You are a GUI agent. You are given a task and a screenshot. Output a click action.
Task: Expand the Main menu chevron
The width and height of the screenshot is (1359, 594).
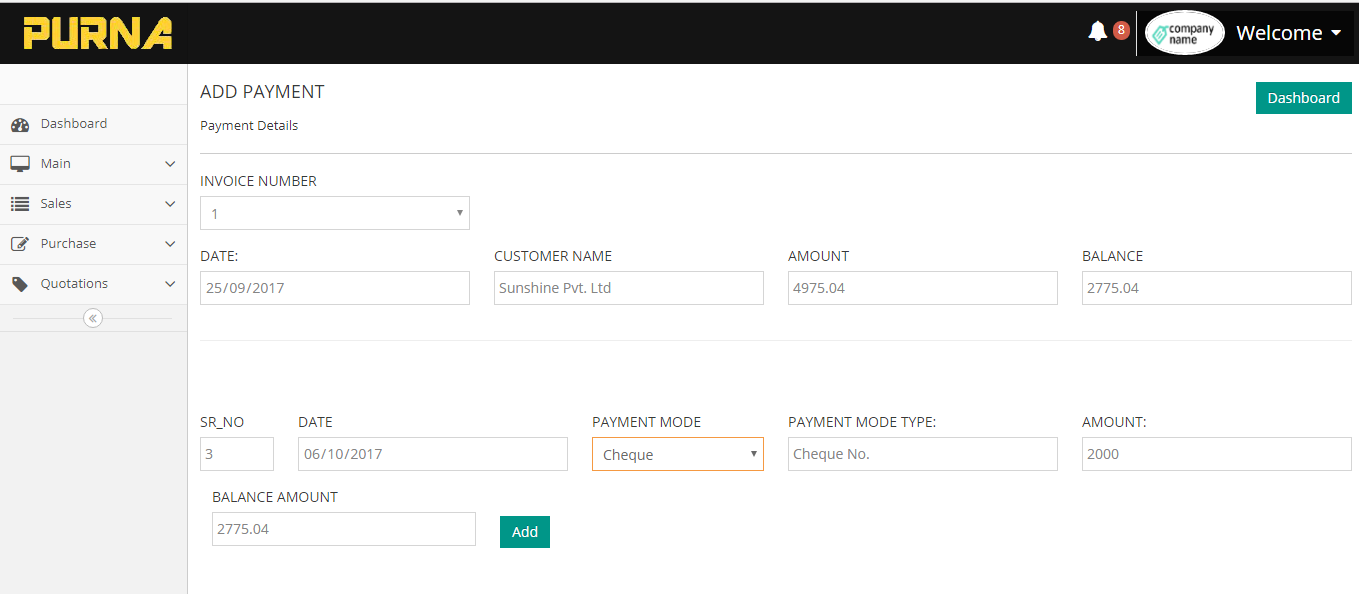(170, 164)
